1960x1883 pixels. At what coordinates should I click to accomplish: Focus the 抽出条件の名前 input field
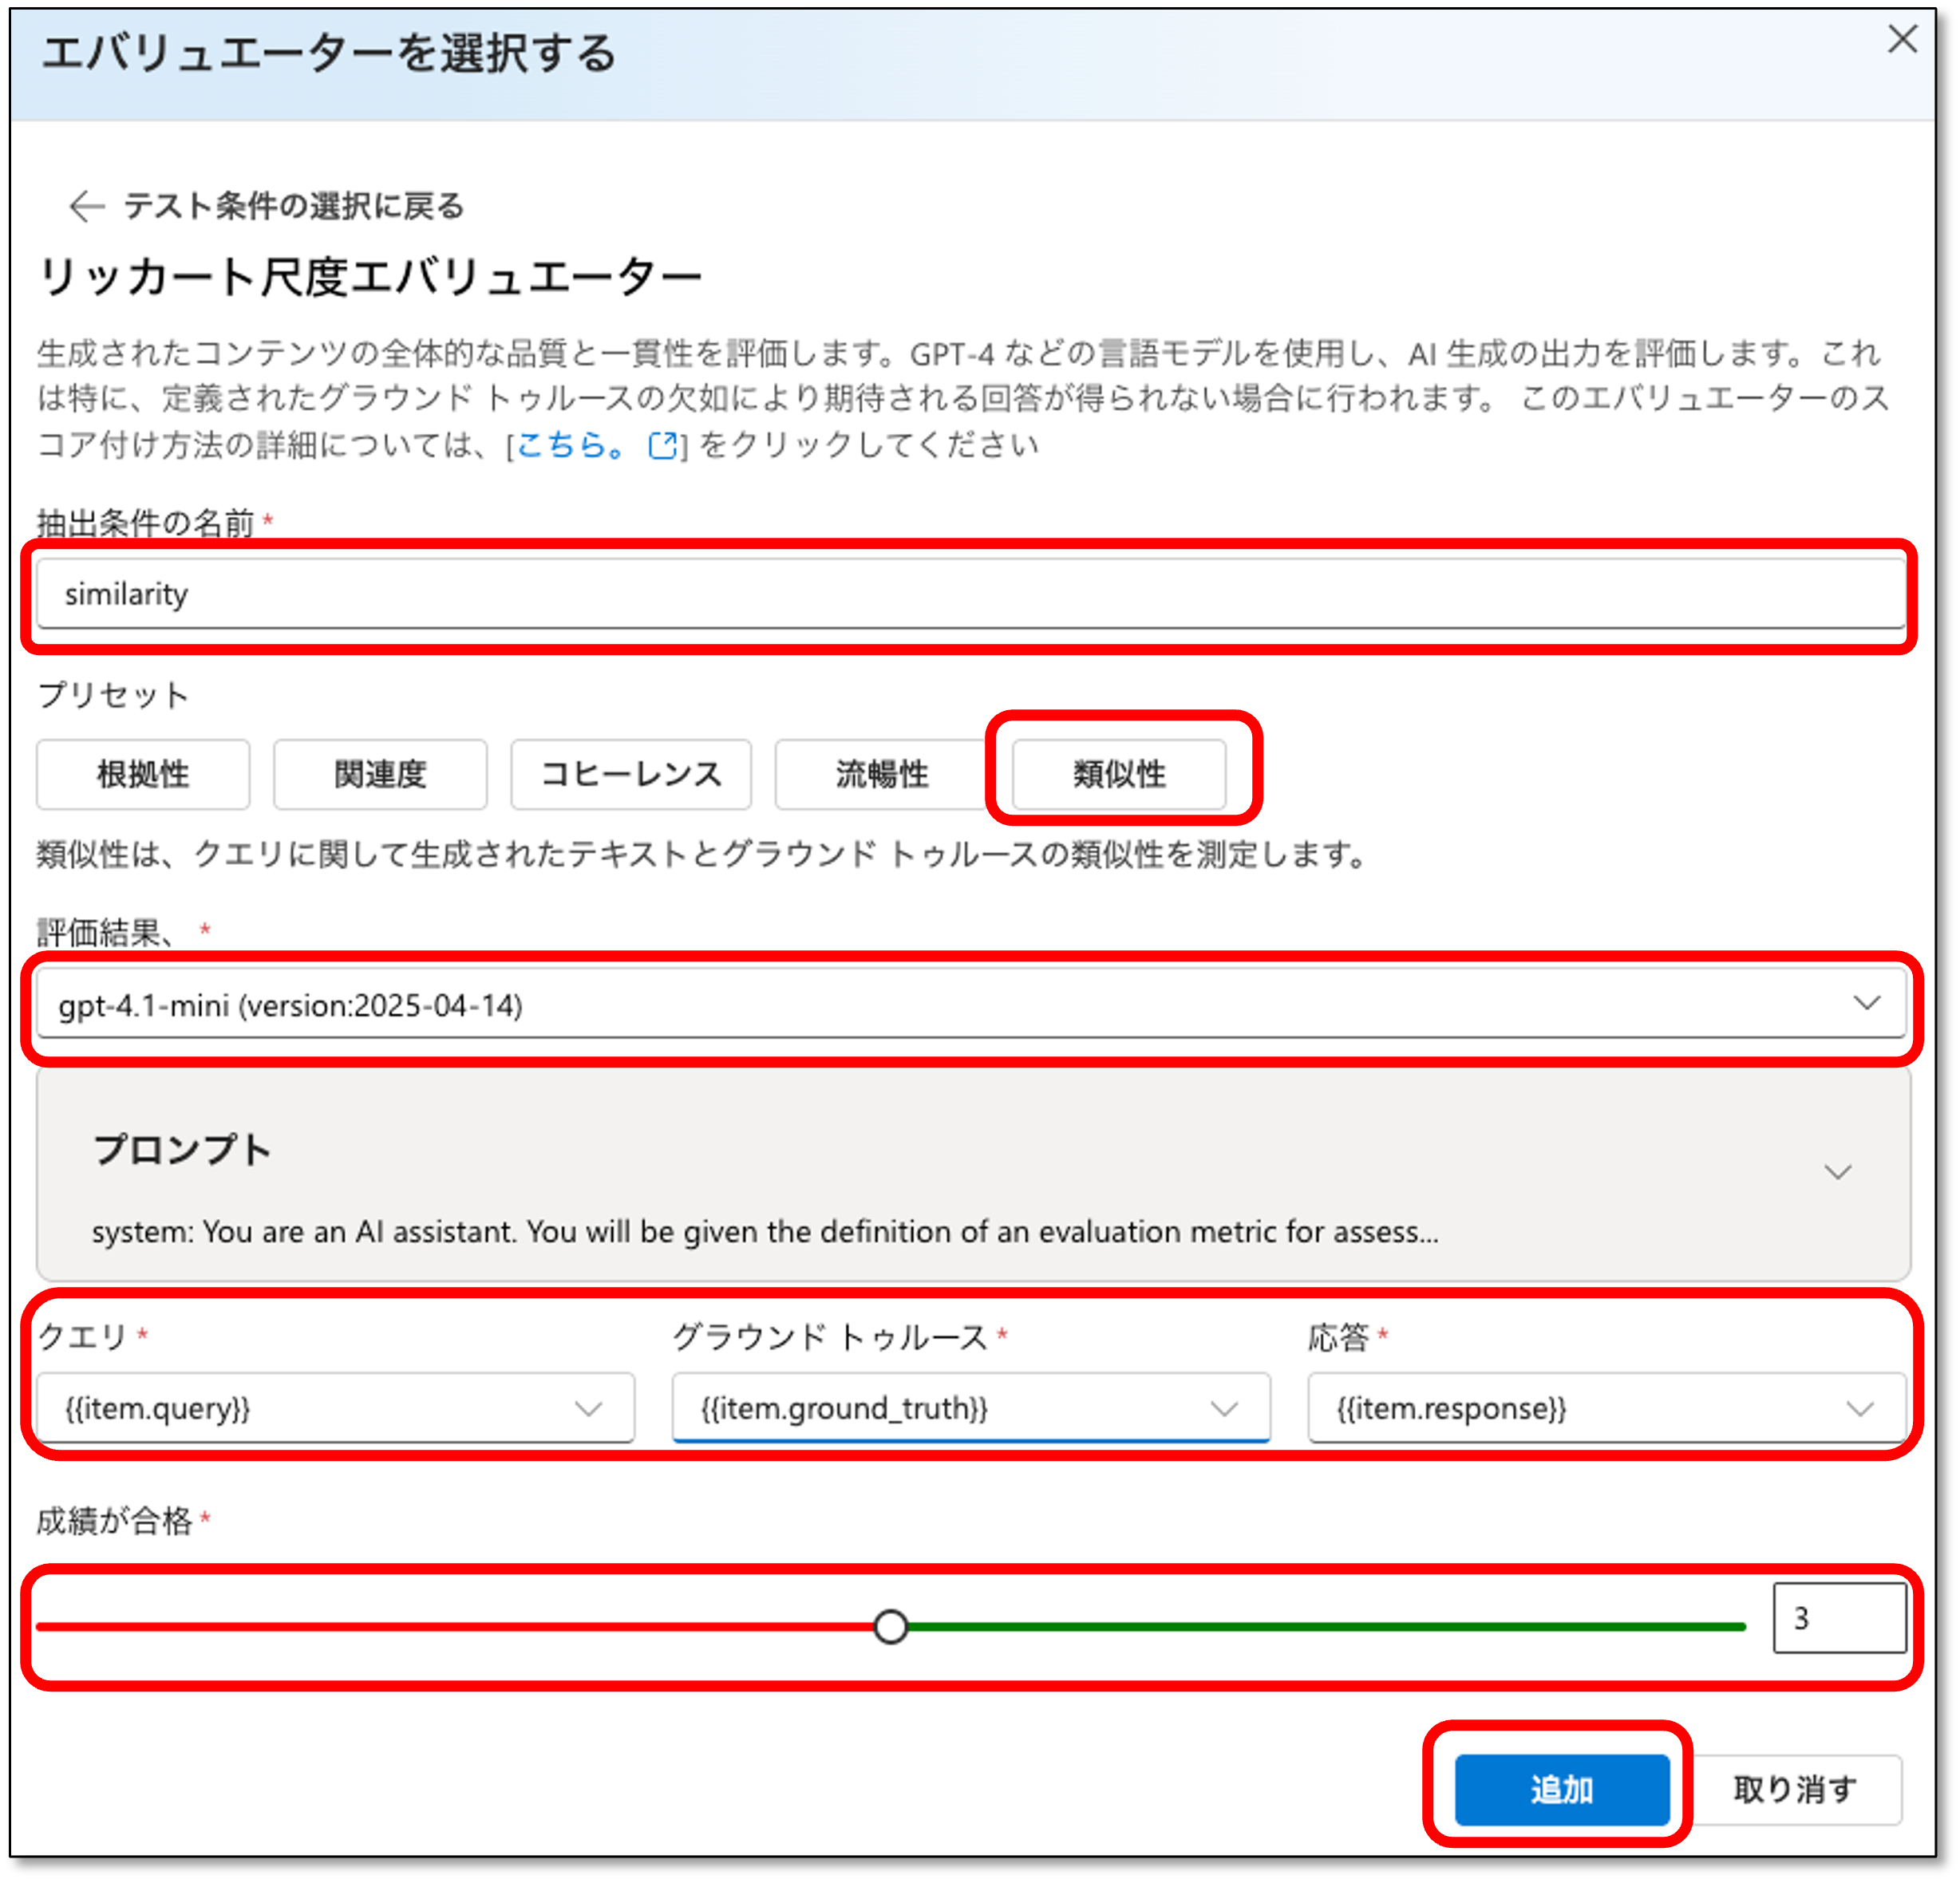click(x=970, y=594)
